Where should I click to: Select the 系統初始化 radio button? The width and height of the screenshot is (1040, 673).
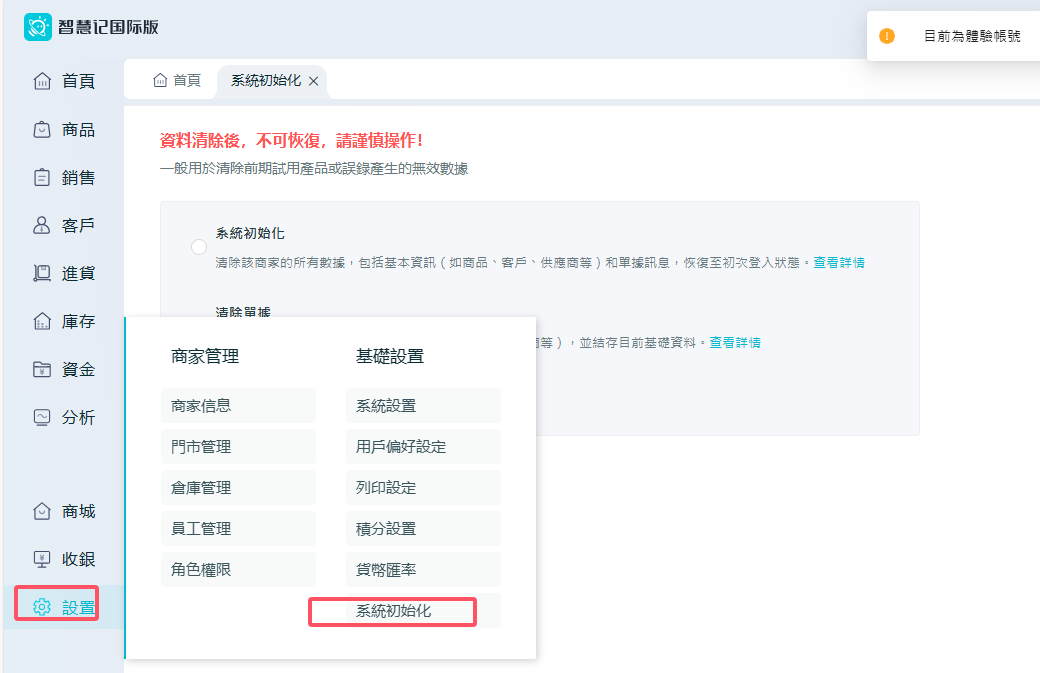coord(199,247)
